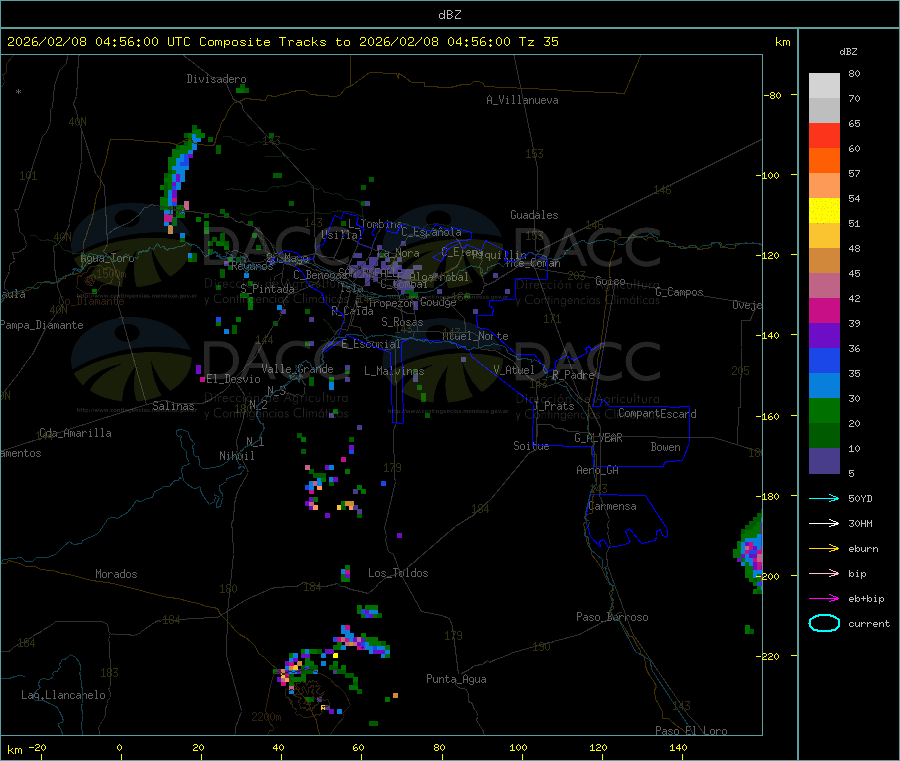Click the 100 km tick on bottom axis
900x761 pixels.
click(518, 747)
